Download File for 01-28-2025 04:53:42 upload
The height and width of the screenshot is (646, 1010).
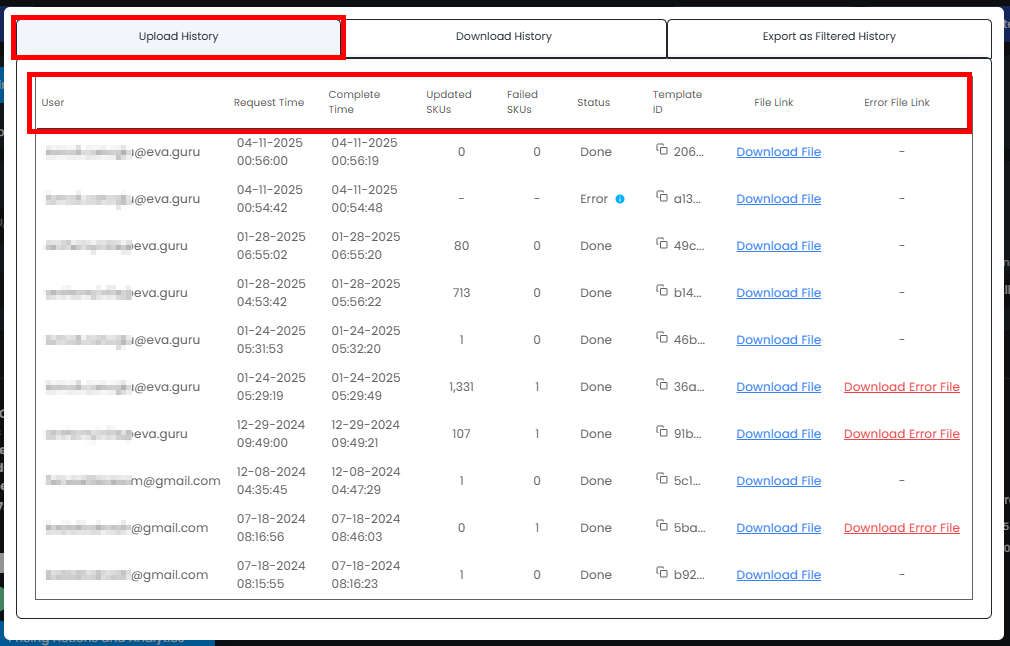click(779, 293)
